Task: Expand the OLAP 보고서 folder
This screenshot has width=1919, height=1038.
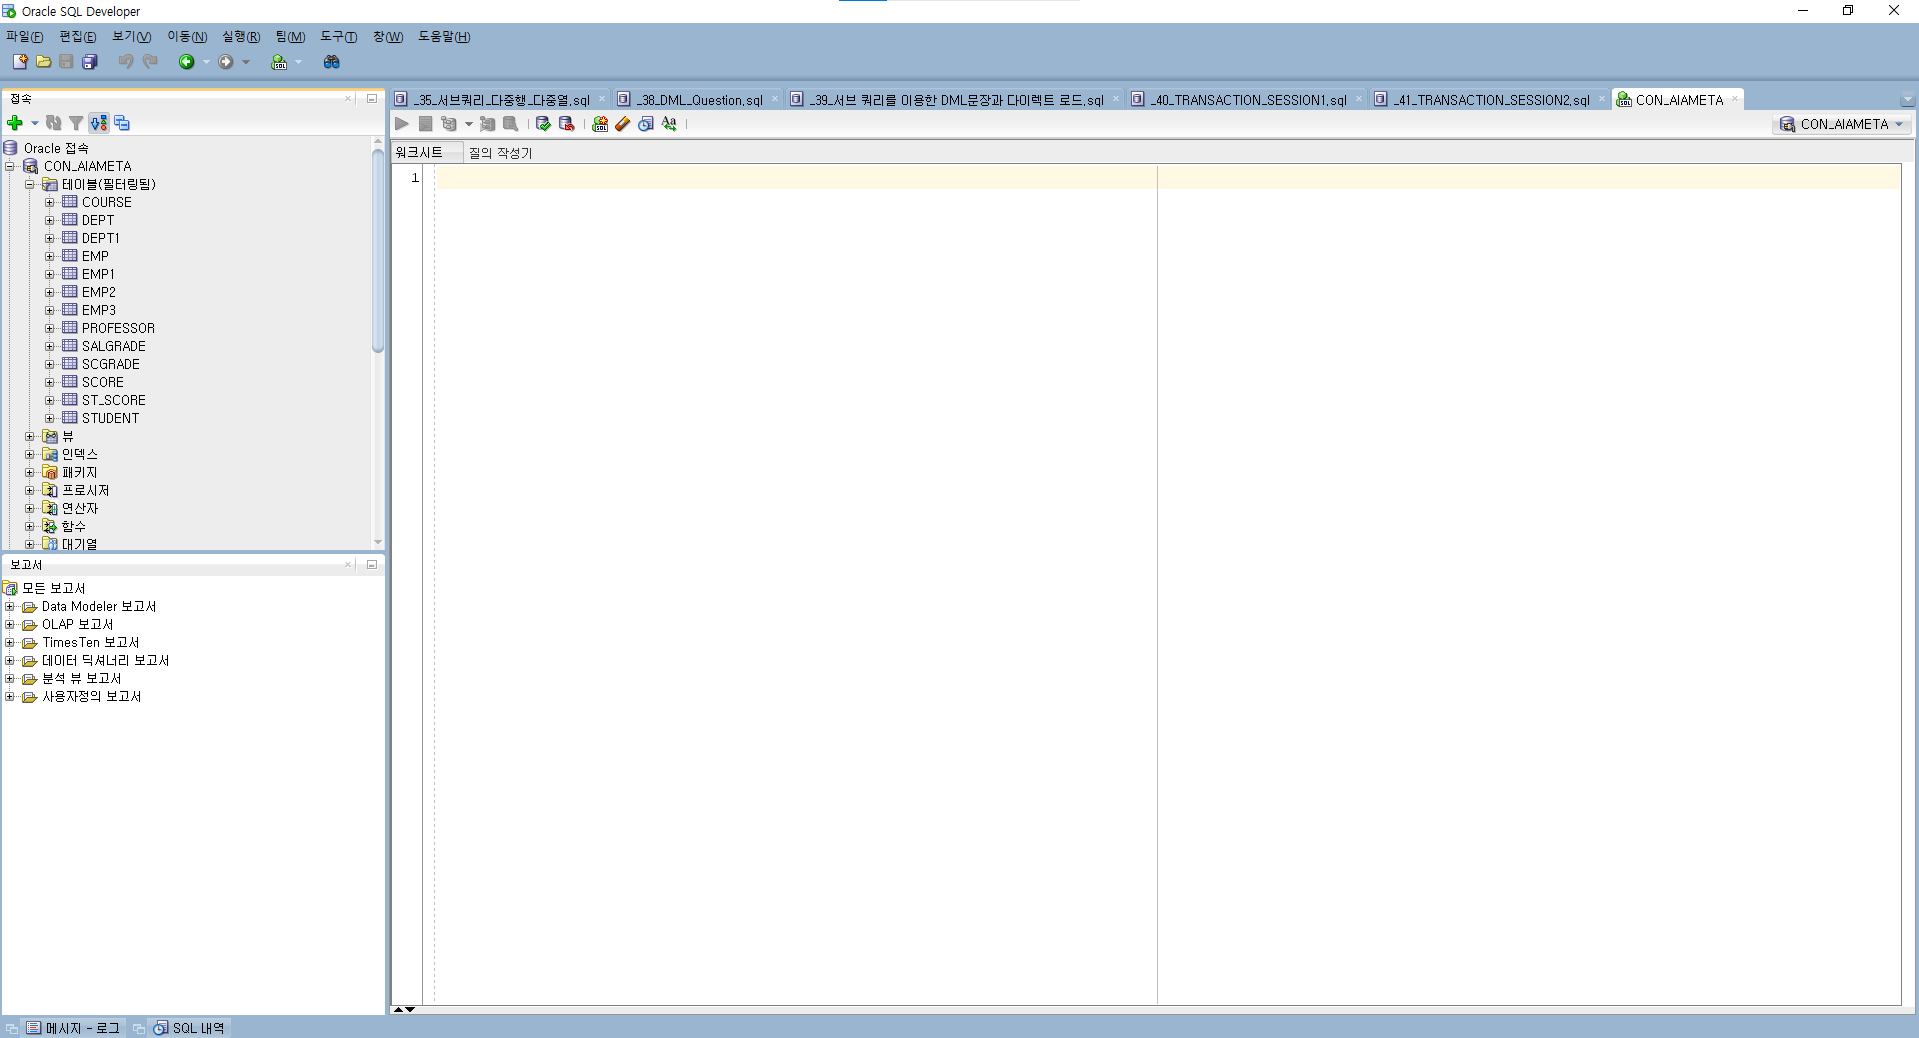Action: click(10, 624)
